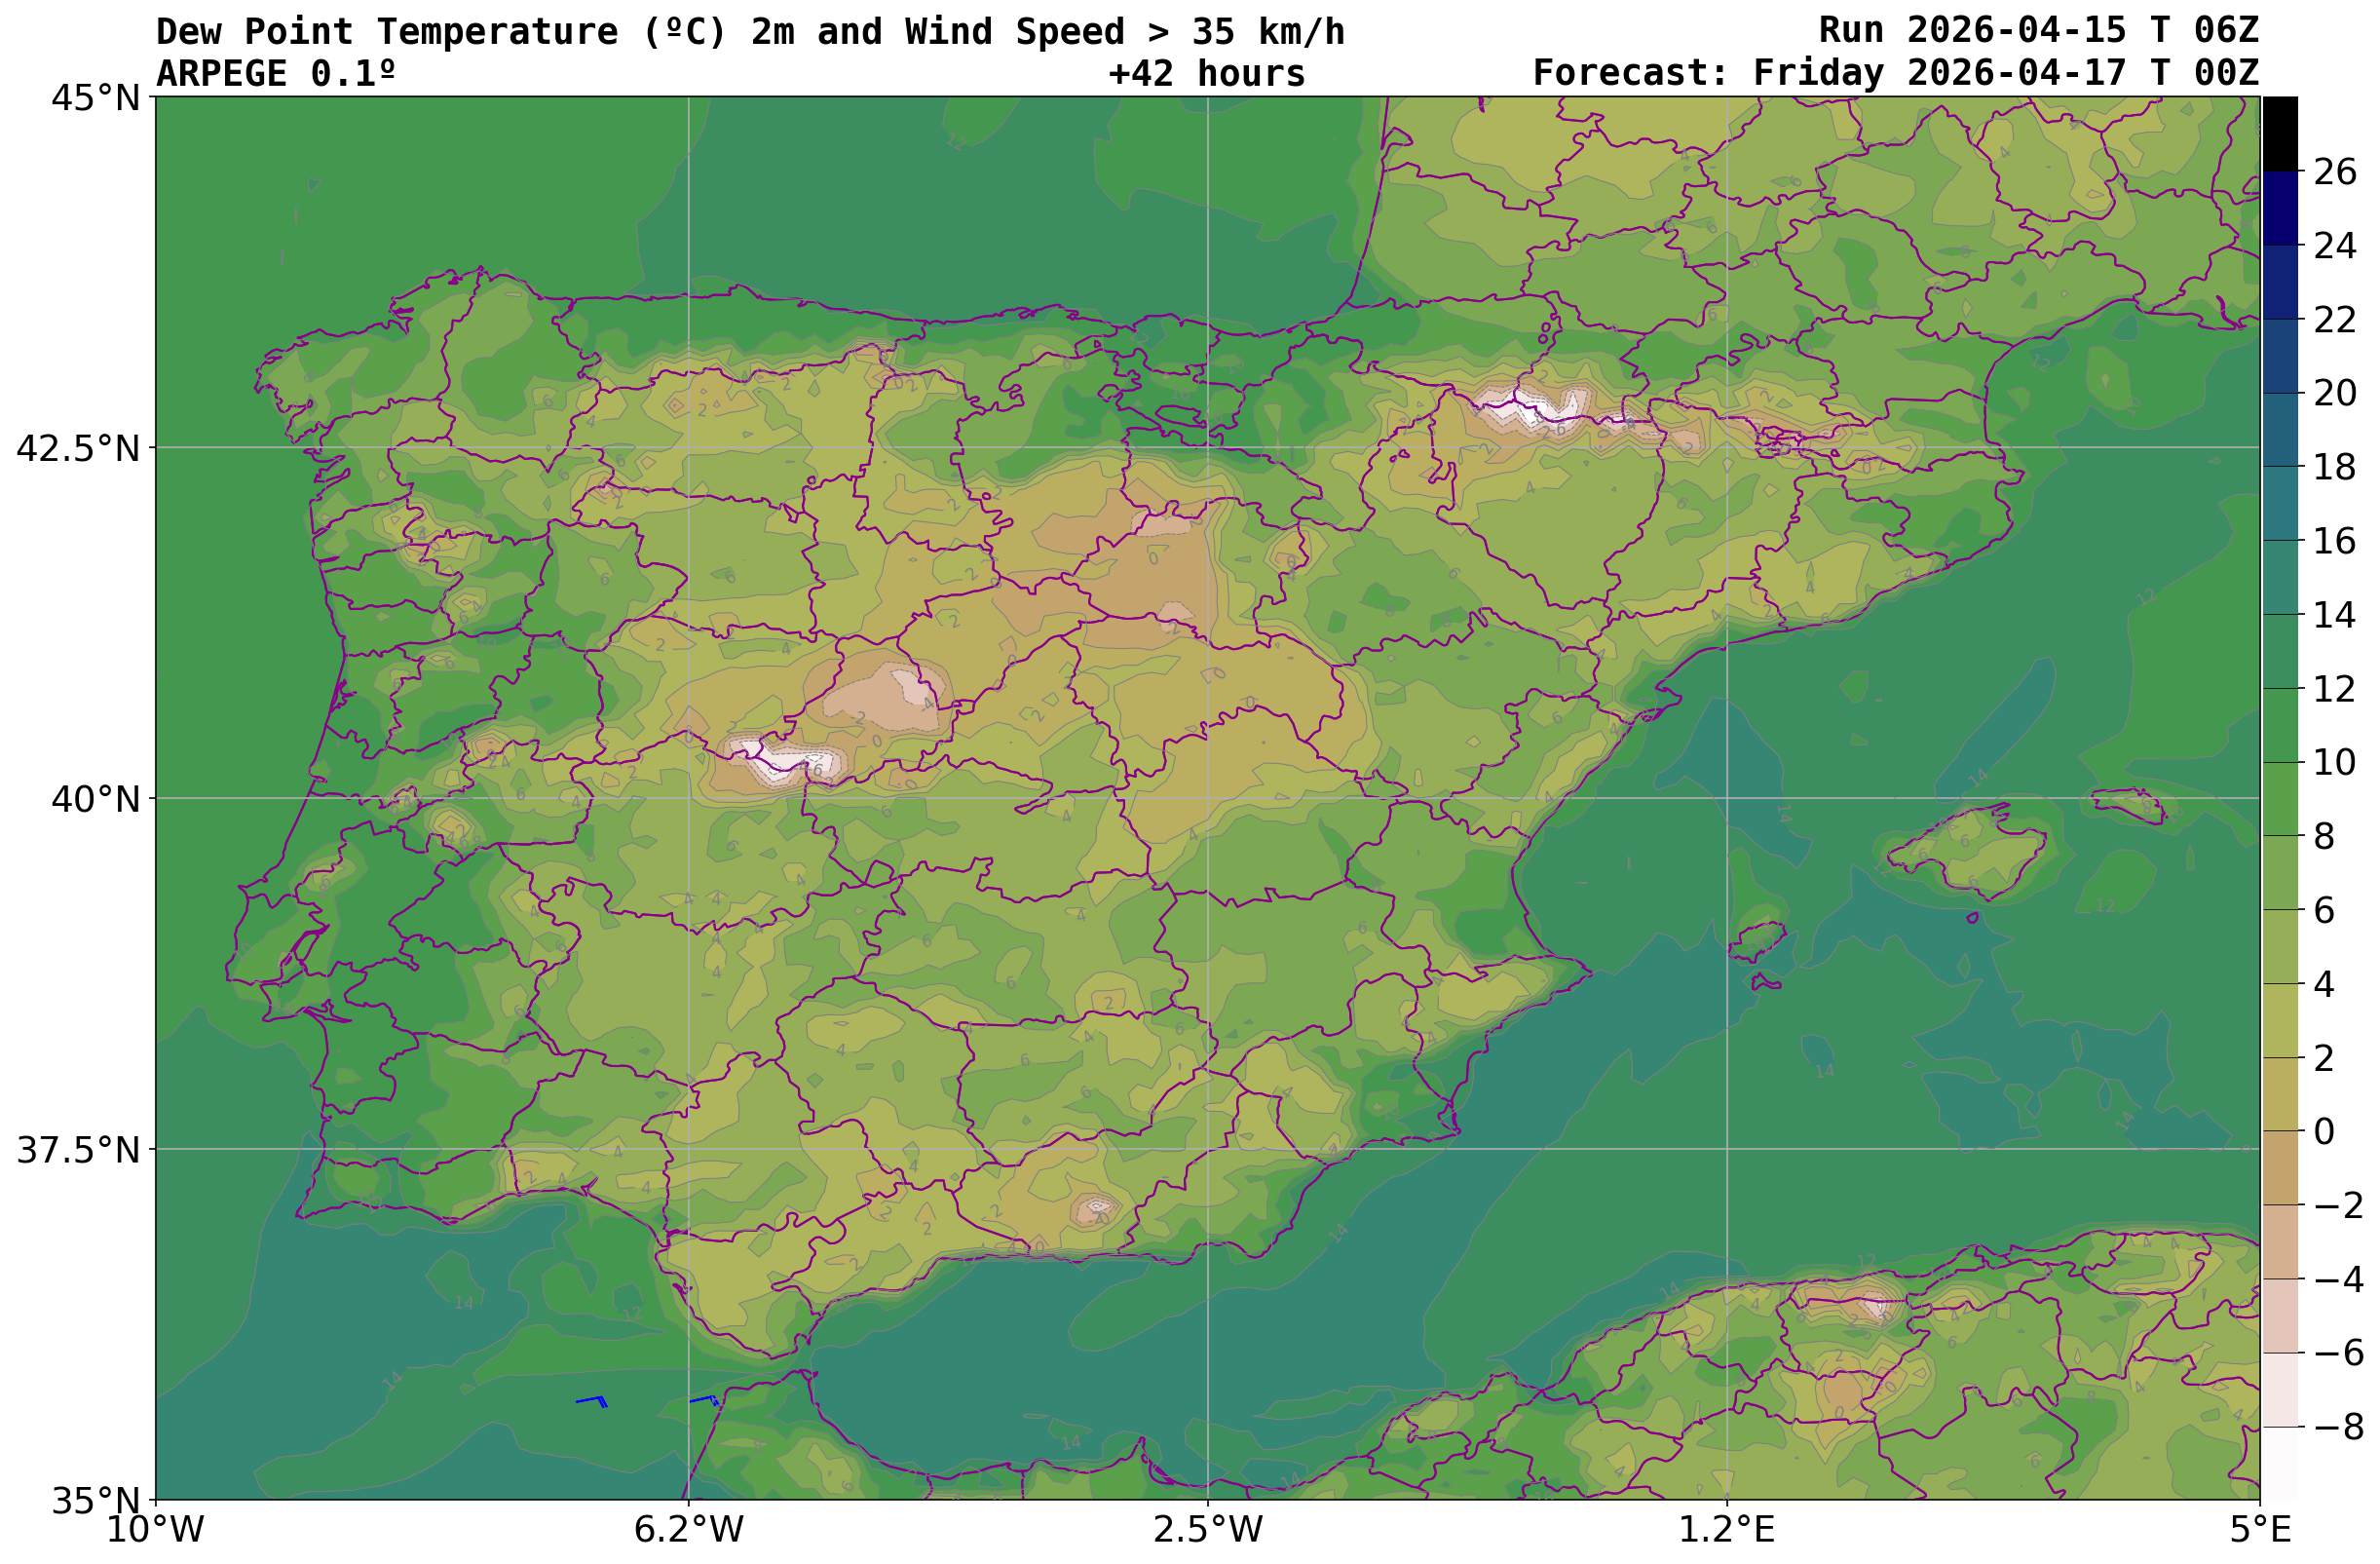Click the 37.5°N latitude axis label

click(x=78, y=1150)
